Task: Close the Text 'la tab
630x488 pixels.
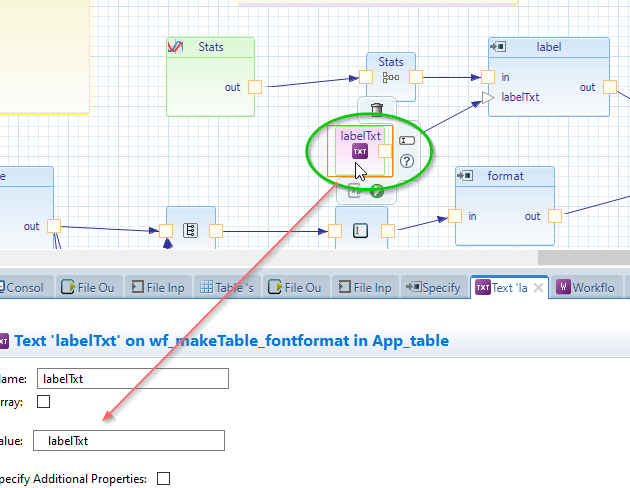Action: [537, 288]
